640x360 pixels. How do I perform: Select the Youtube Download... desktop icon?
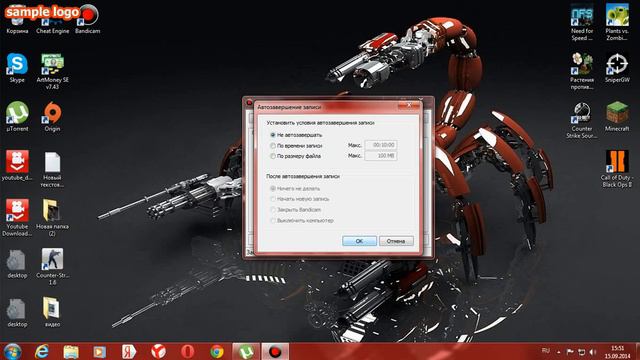click(x=17, y=218)
